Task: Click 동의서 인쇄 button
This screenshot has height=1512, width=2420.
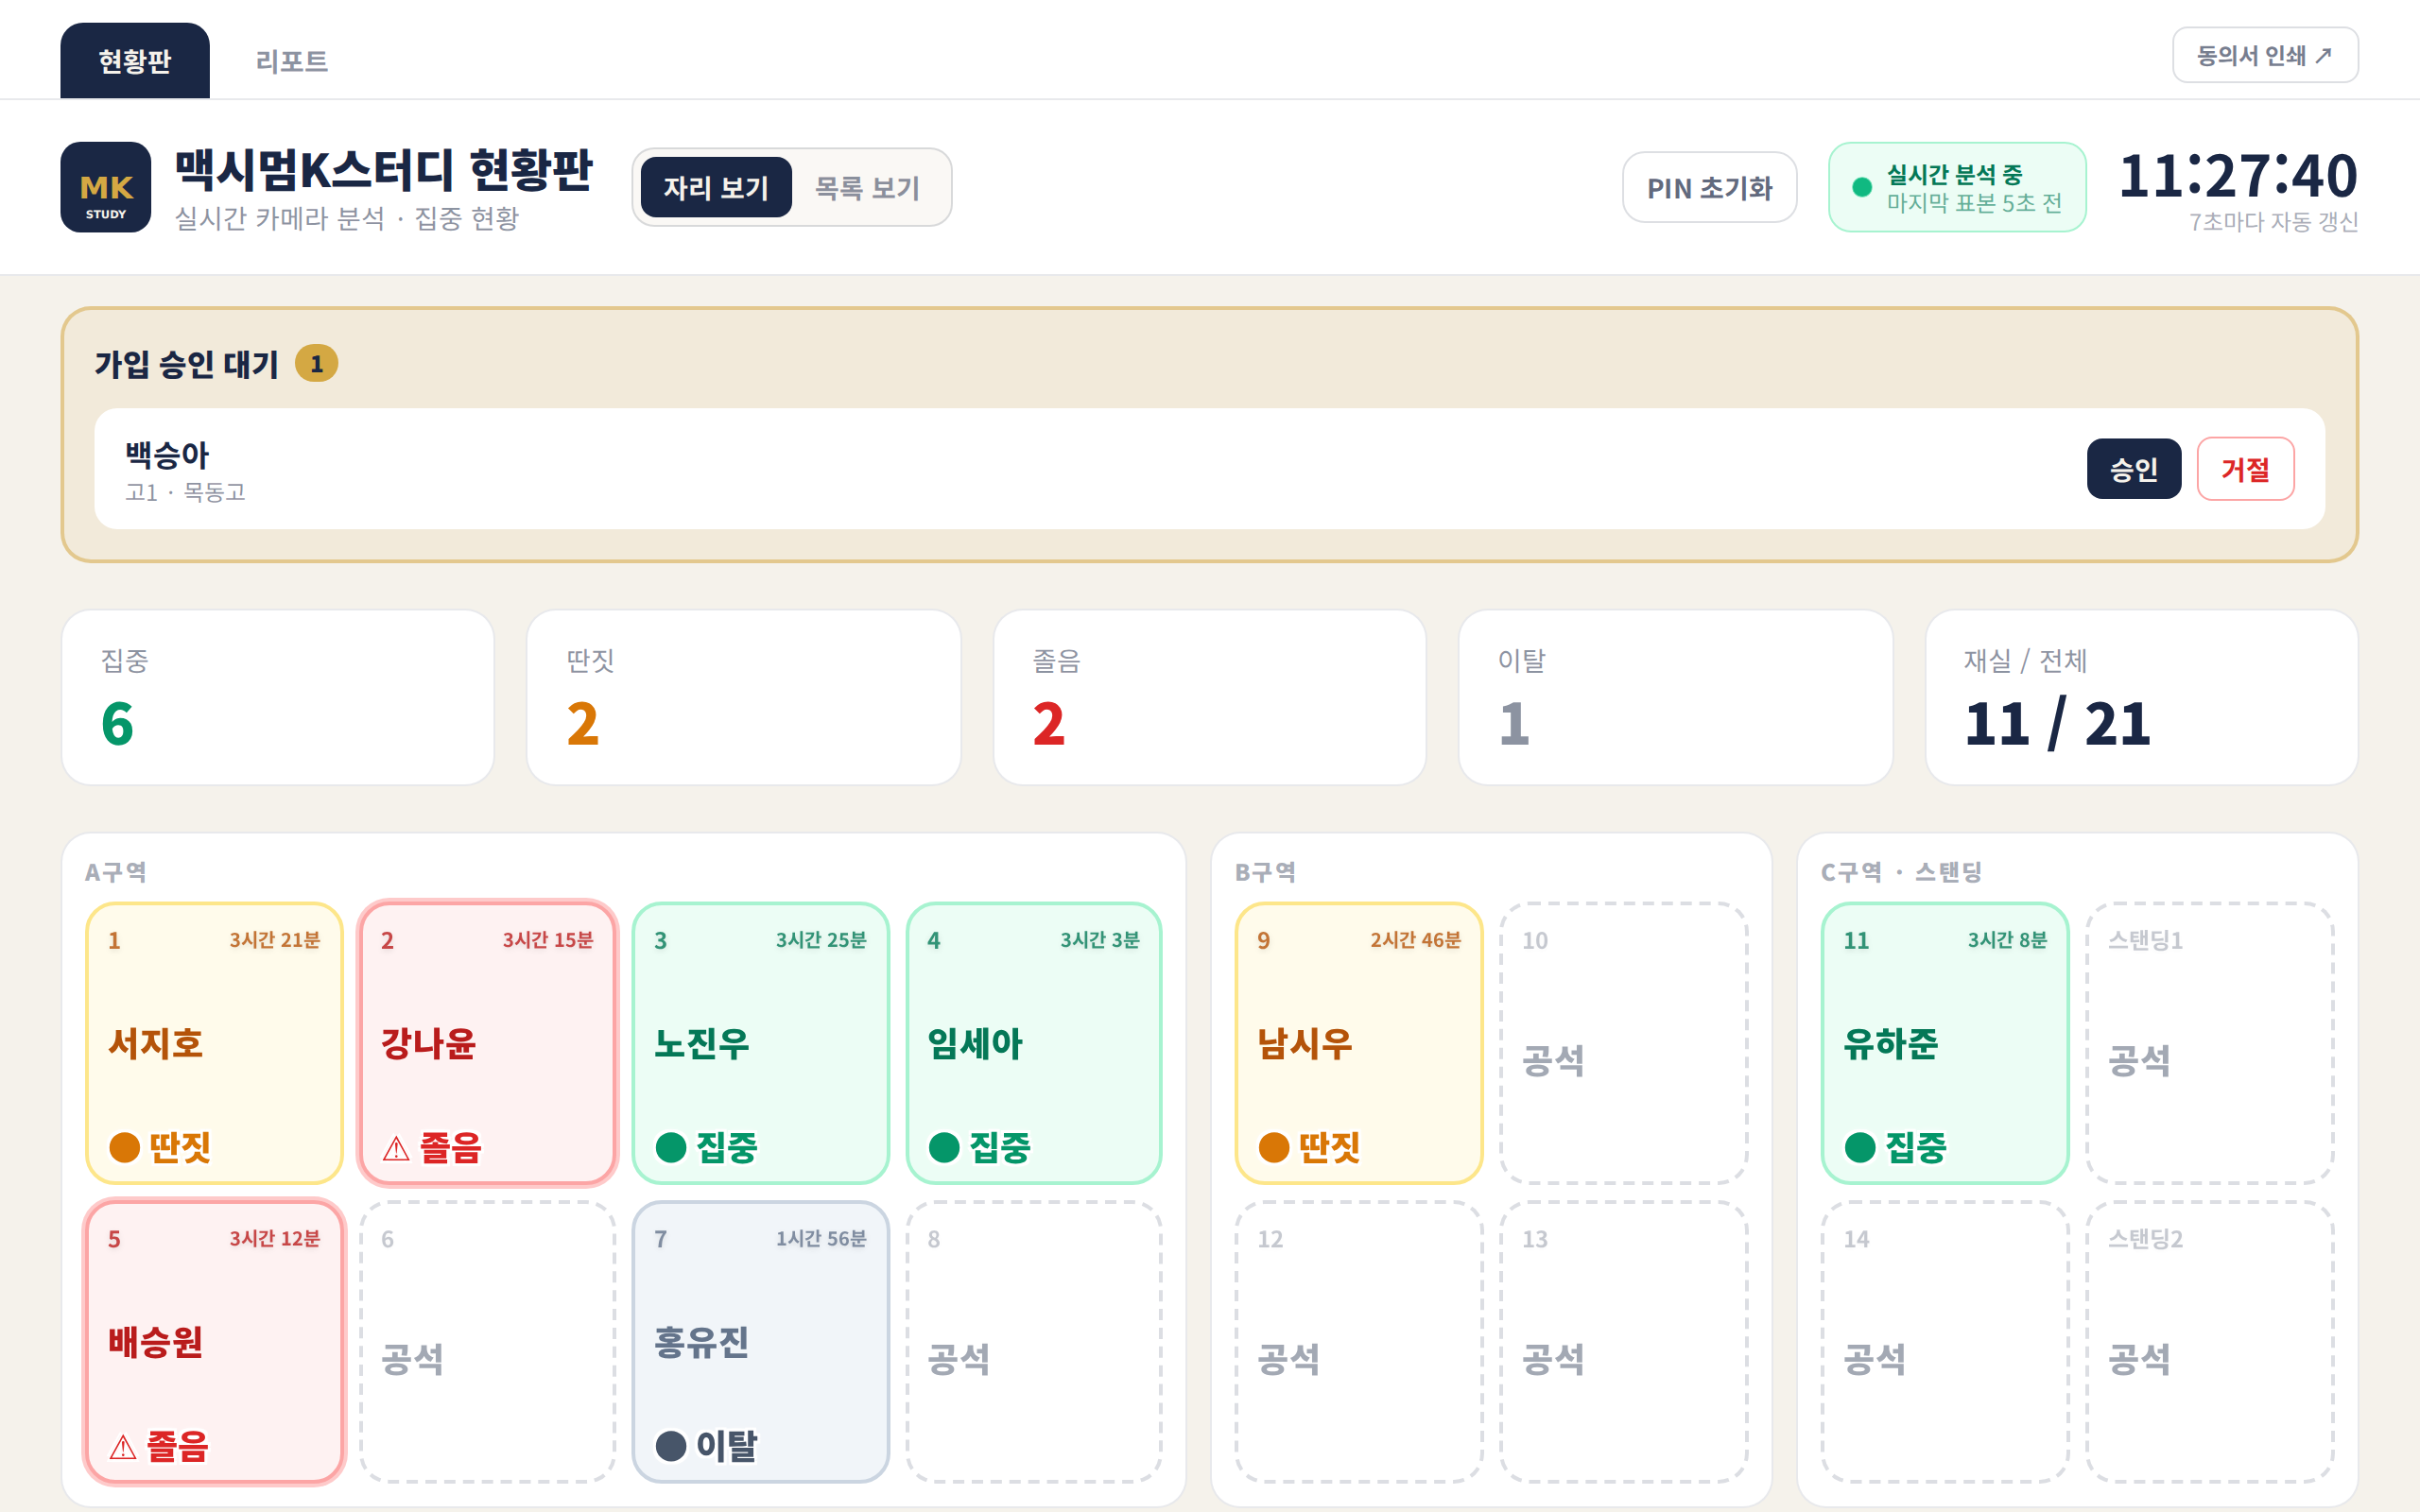Action: 2265,55
